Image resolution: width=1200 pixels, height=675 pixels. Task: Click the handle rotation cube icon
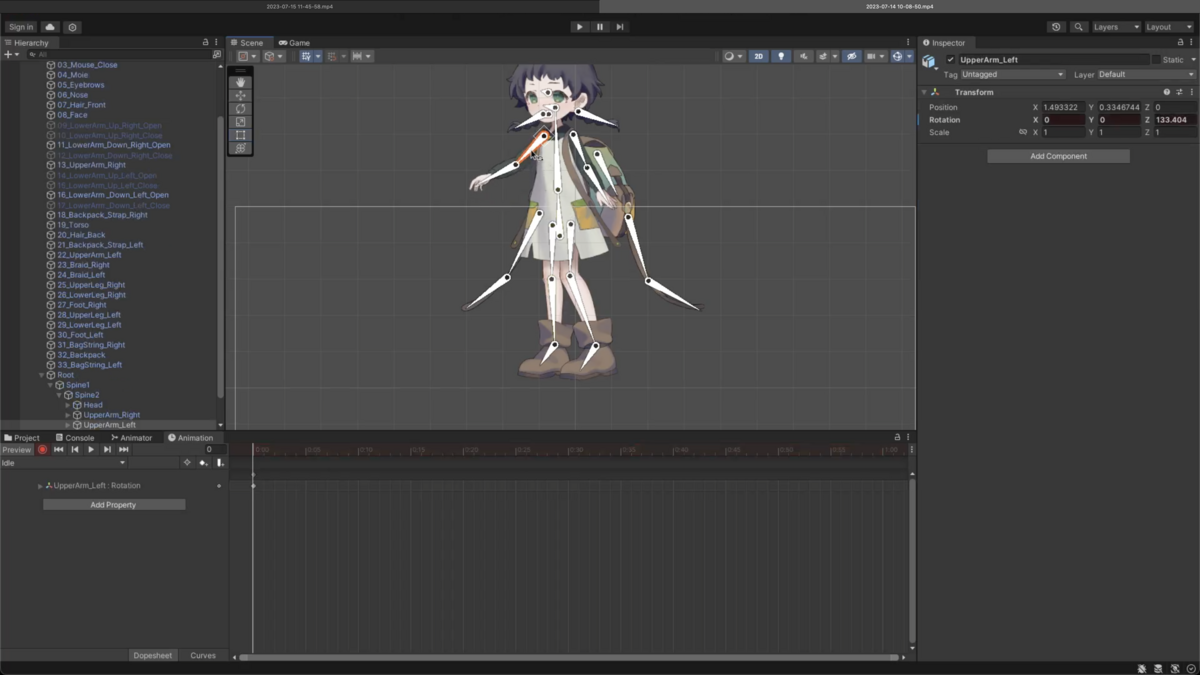tap(272, 57)
